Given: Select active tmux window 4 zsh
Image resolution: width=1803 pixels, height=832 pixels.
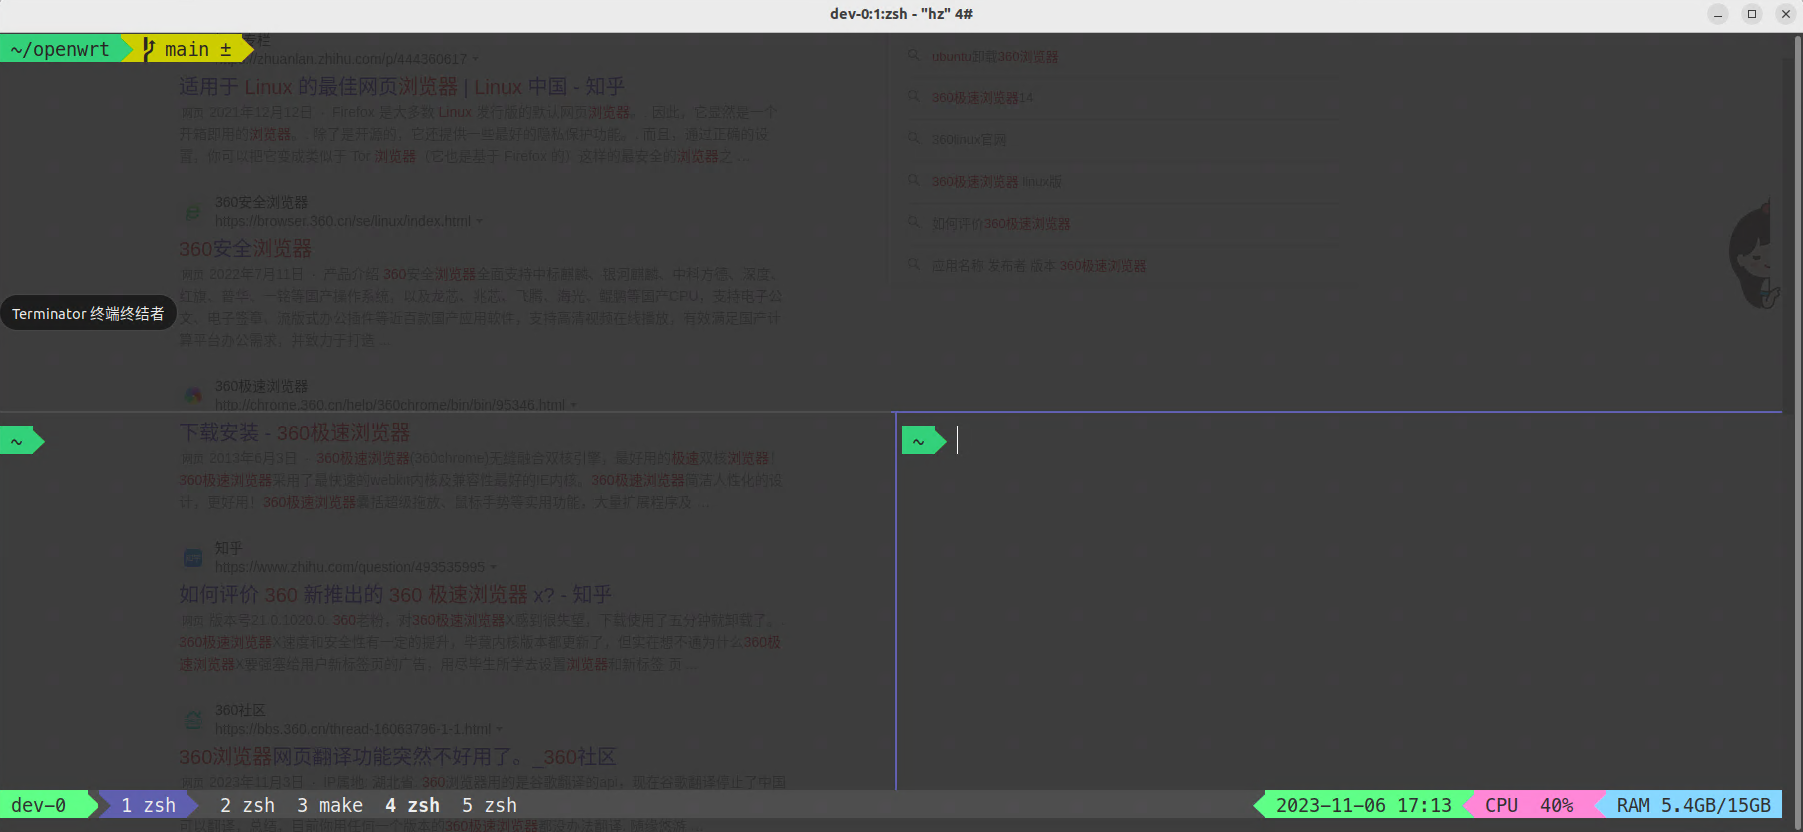Looking at the screenshot, I should (x=412, y=805).
